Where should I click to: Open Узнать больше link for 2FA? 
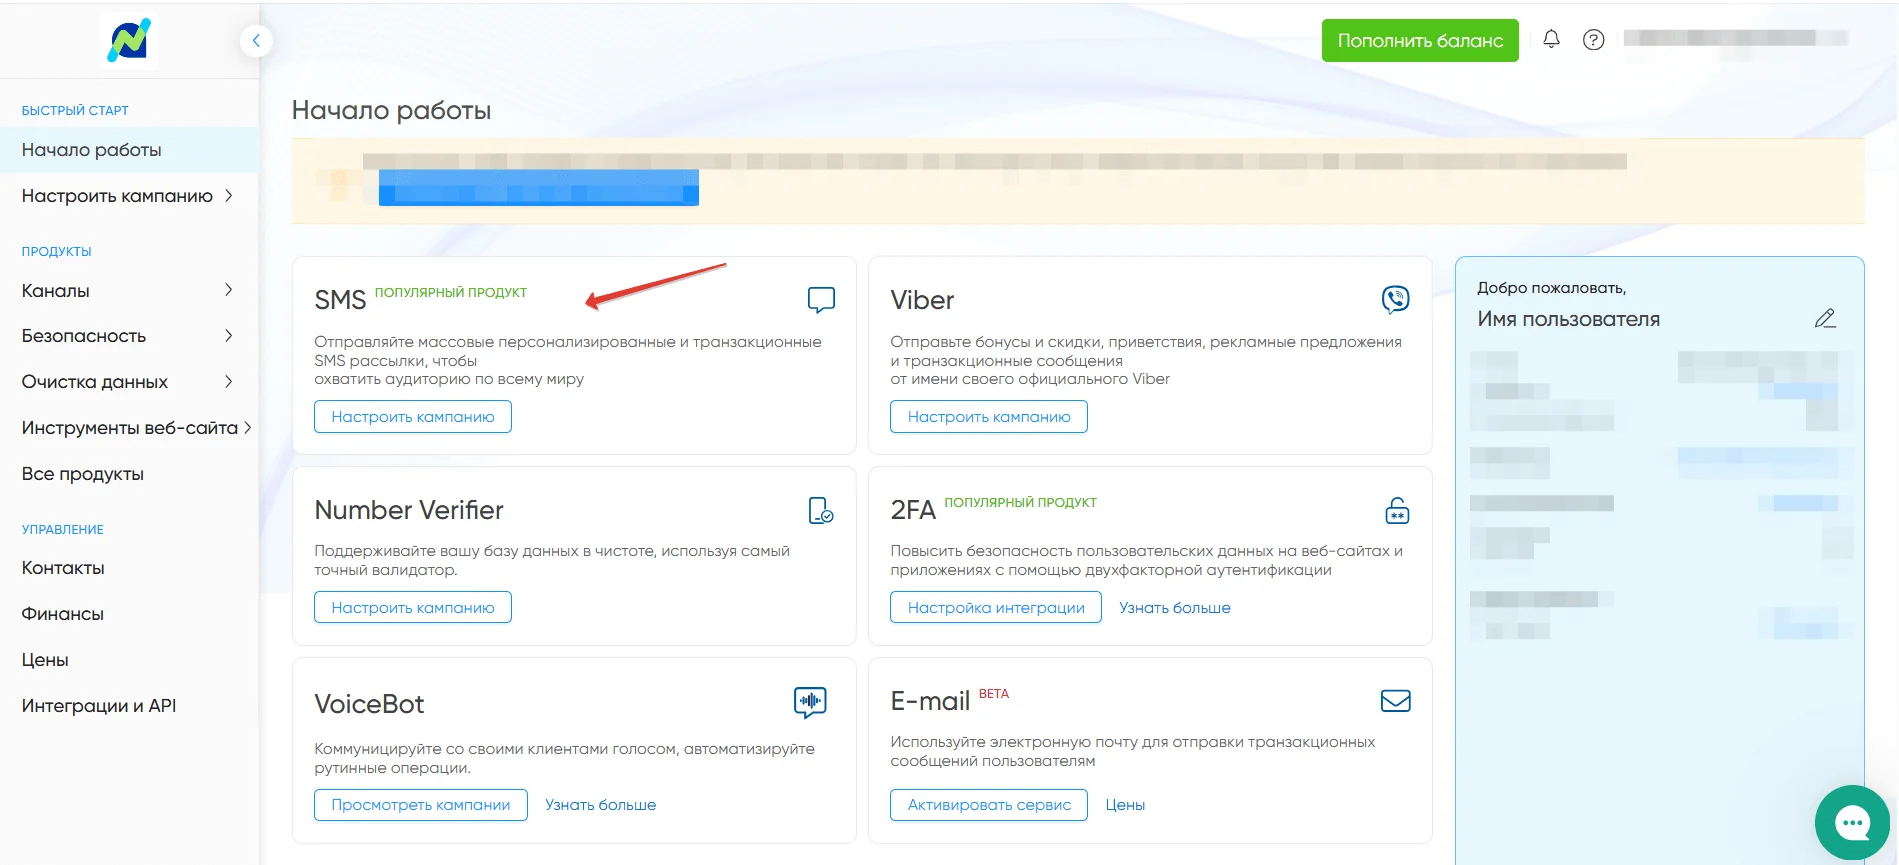click(1175, 608)
